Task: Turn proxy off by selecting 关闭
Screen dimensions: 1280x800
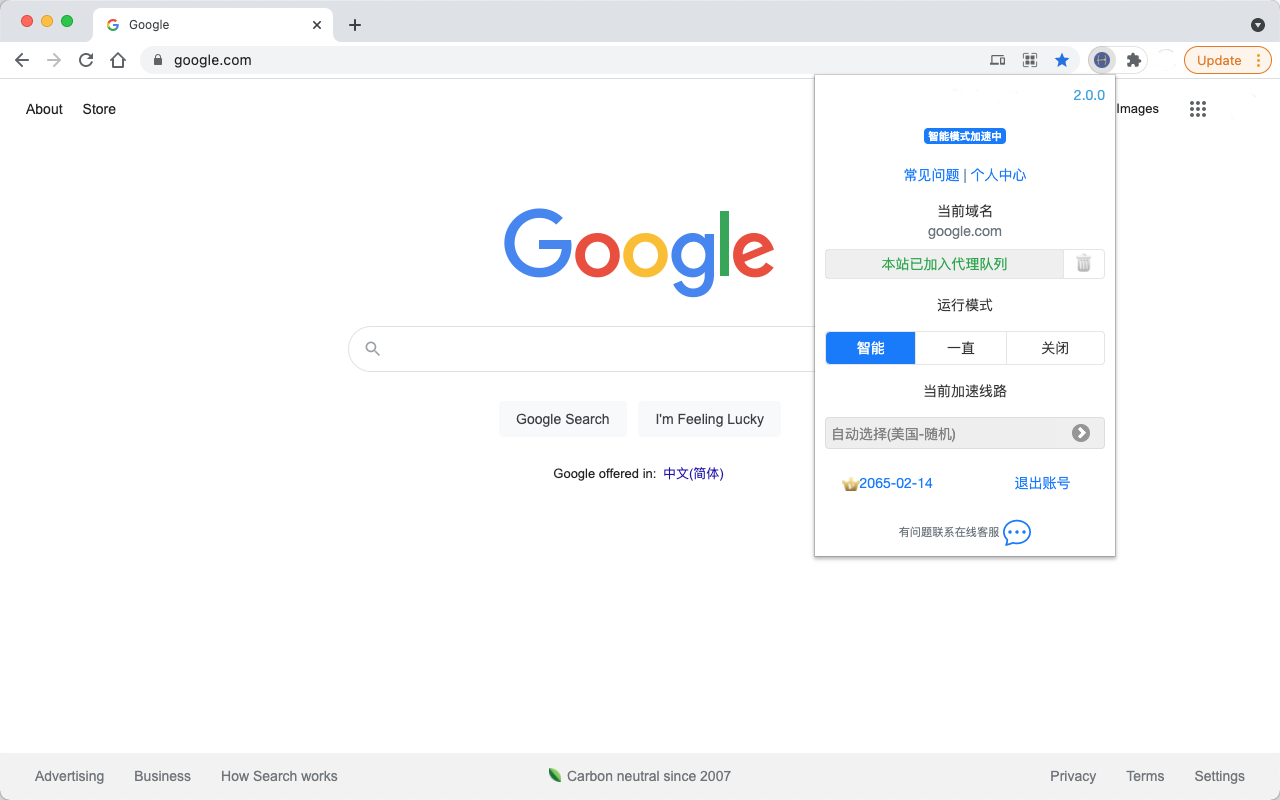Action: [x=1055, y=348]
